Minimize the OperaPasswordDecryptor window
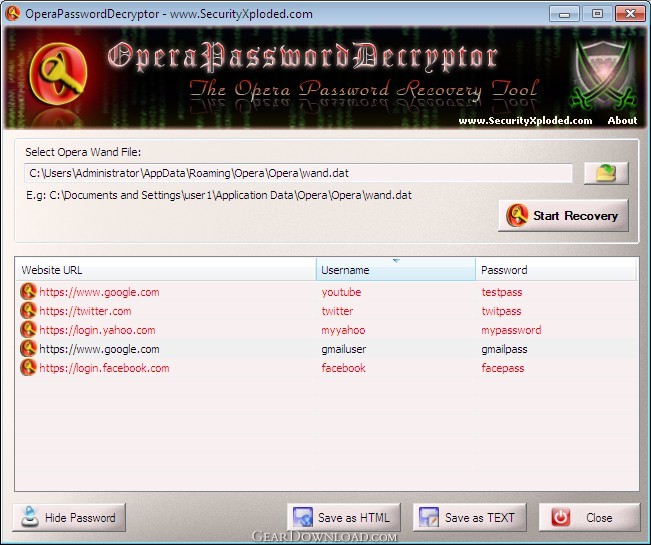Viewport: 651px width, 545px height. pyautogui.click(x=564, y=14)
